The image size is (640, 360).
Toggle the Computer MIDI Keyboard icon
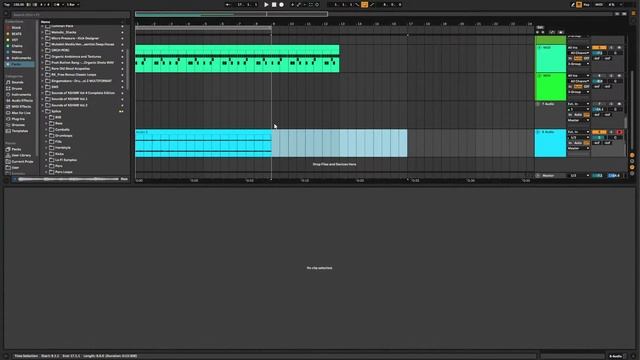click(579, 4)
